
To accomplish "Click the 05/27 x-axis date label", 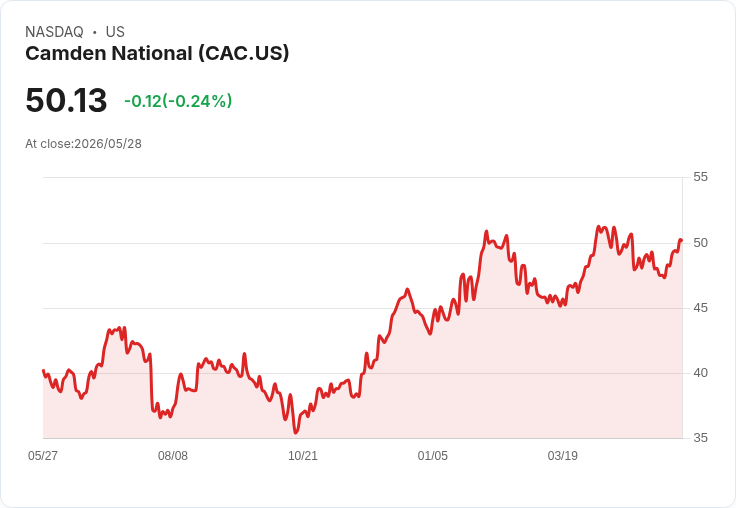I will (43, 455).
